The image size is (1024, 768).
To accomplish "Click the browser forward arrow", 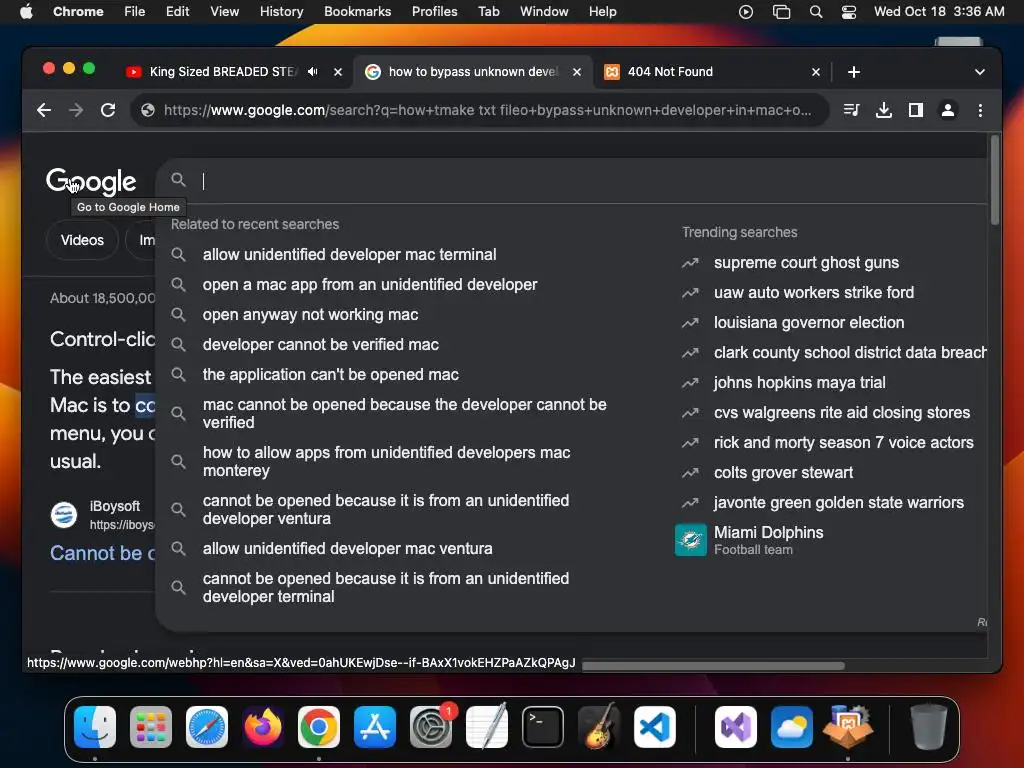I will (76, 110).
